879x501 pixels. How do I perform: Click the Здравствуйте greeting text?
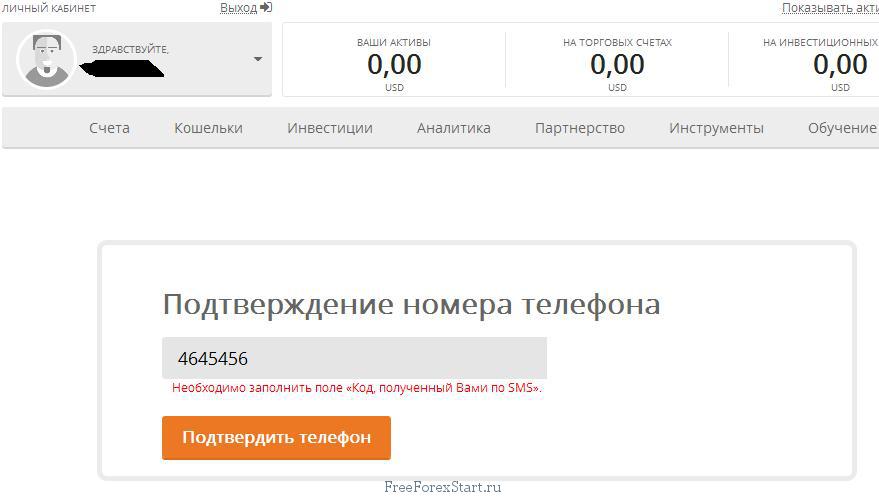[130, 49]
